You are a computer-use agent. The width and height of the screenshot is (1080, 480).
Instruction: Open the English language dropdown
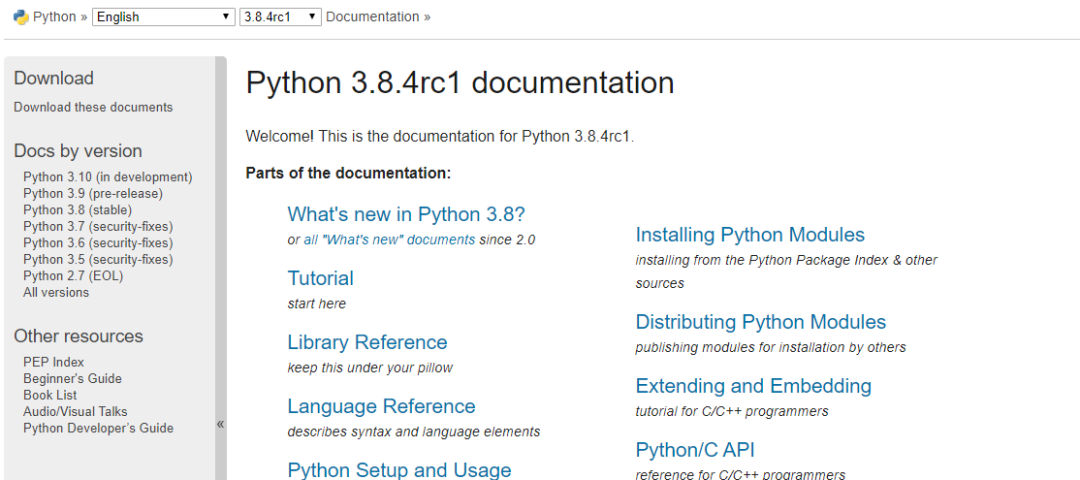pos(163,17)
